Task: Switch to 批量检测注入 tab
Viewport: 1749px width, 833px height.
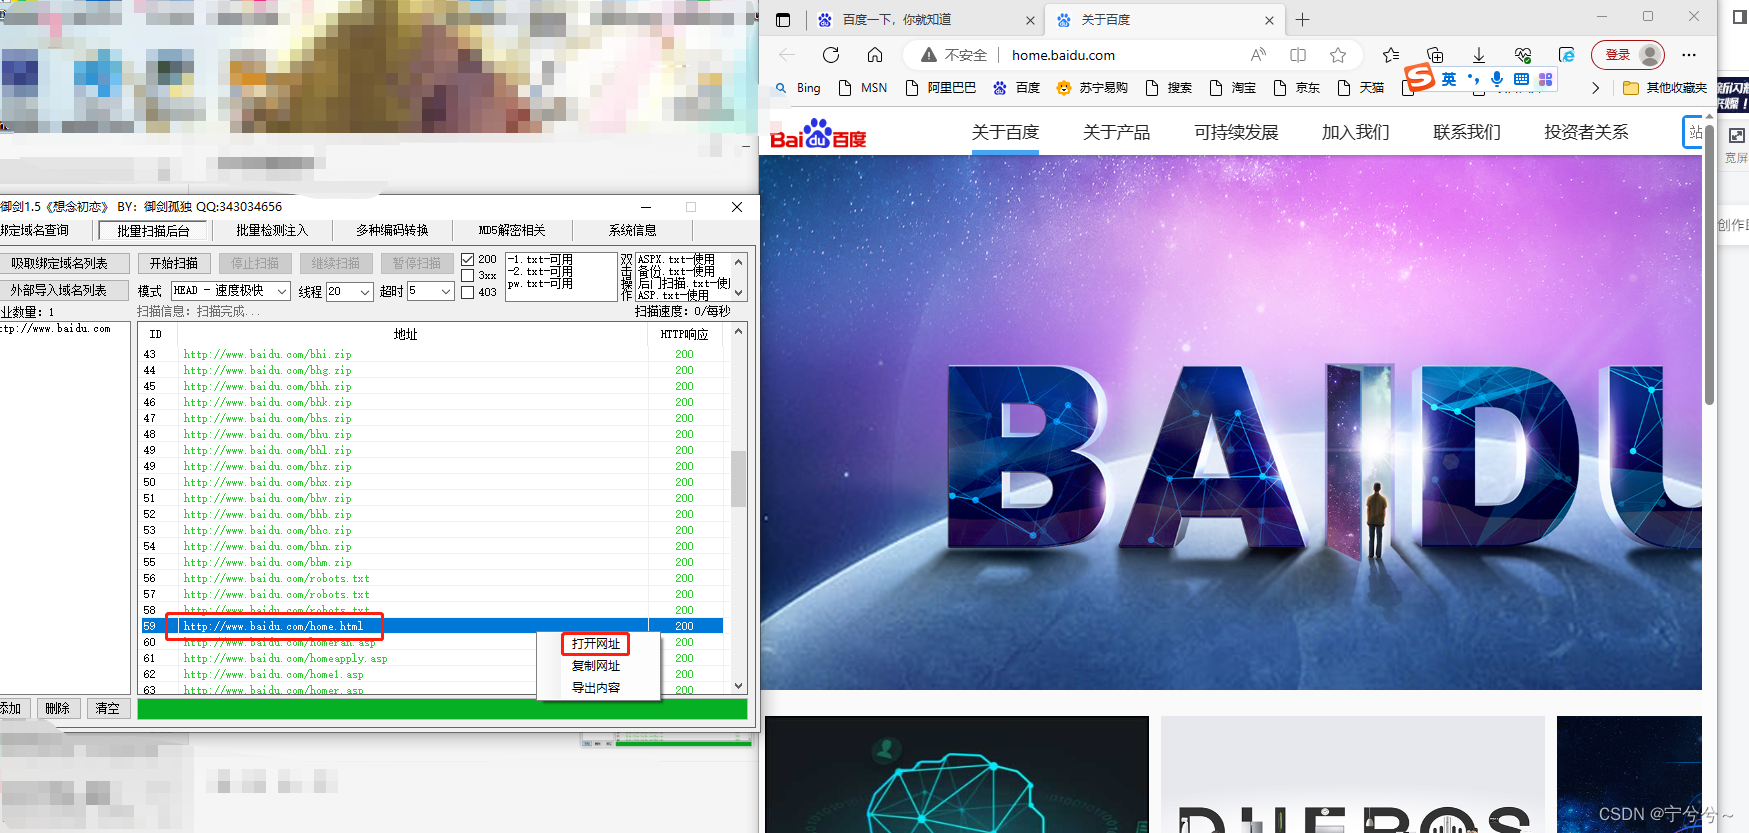Action: click(272, 231)
